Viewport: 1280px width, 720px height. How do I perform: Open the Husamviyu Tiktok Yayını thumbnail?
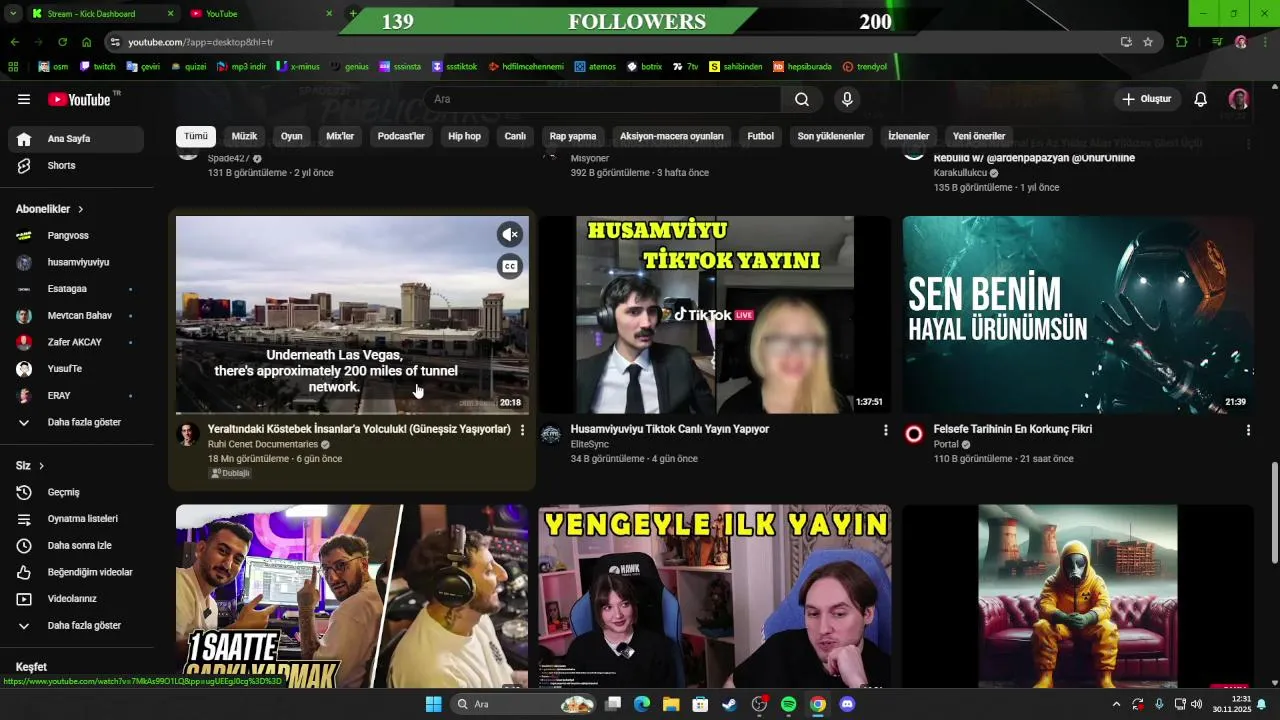click(715, 314)
